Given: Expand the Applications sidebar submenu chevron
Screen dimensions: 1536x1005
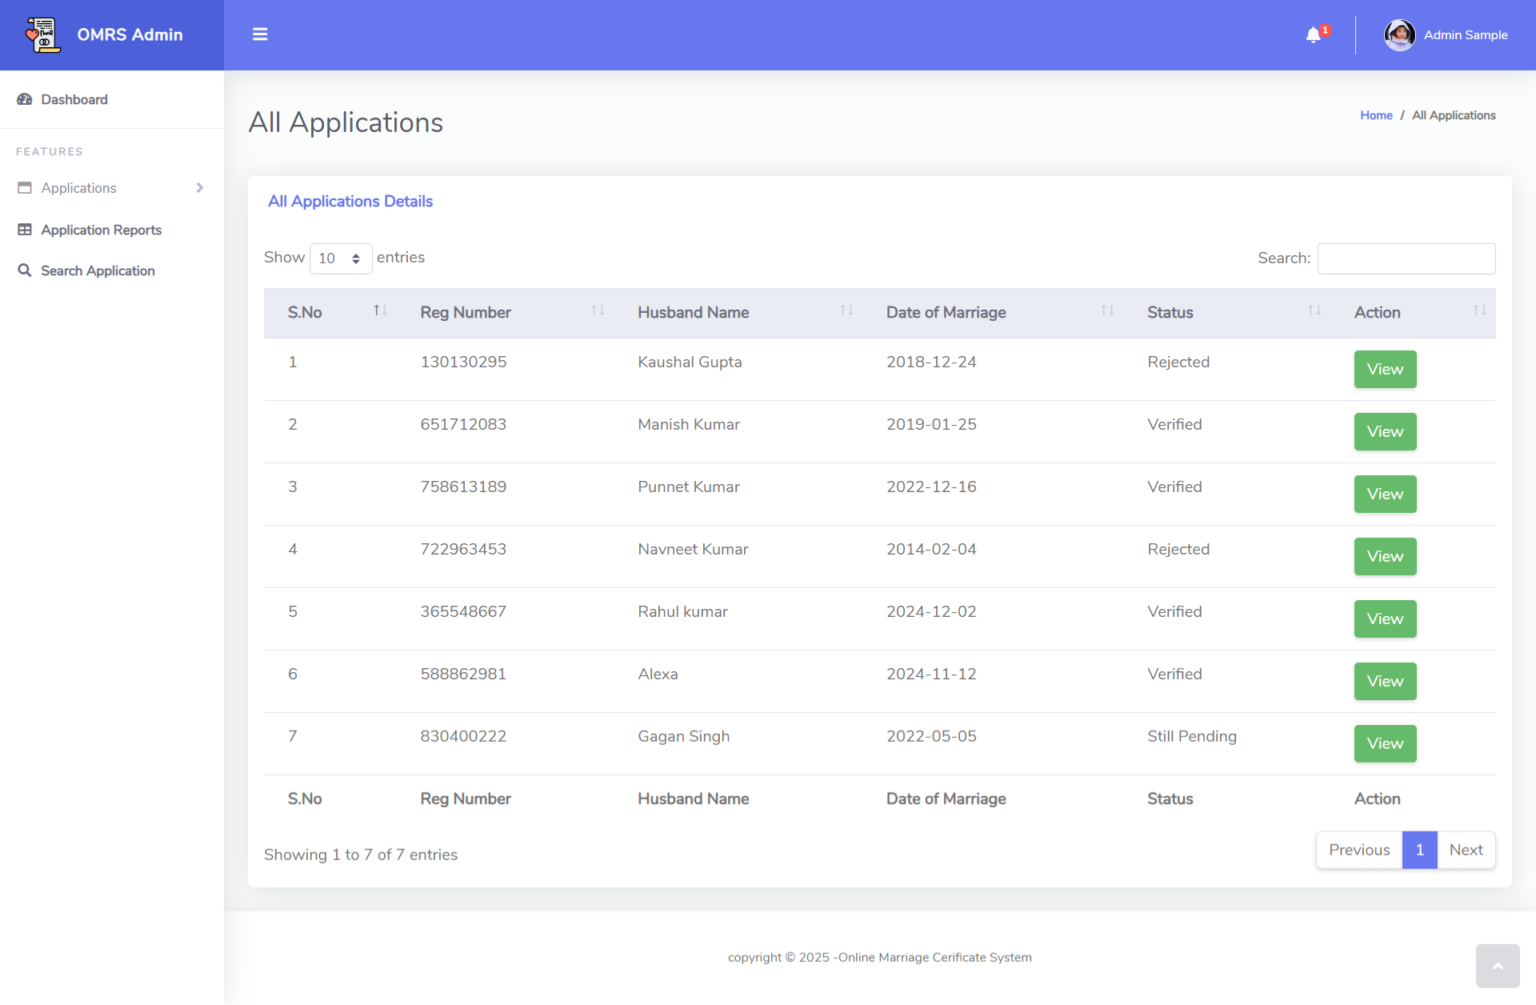Looking at the screenshot, I should (x=199, y=187).
